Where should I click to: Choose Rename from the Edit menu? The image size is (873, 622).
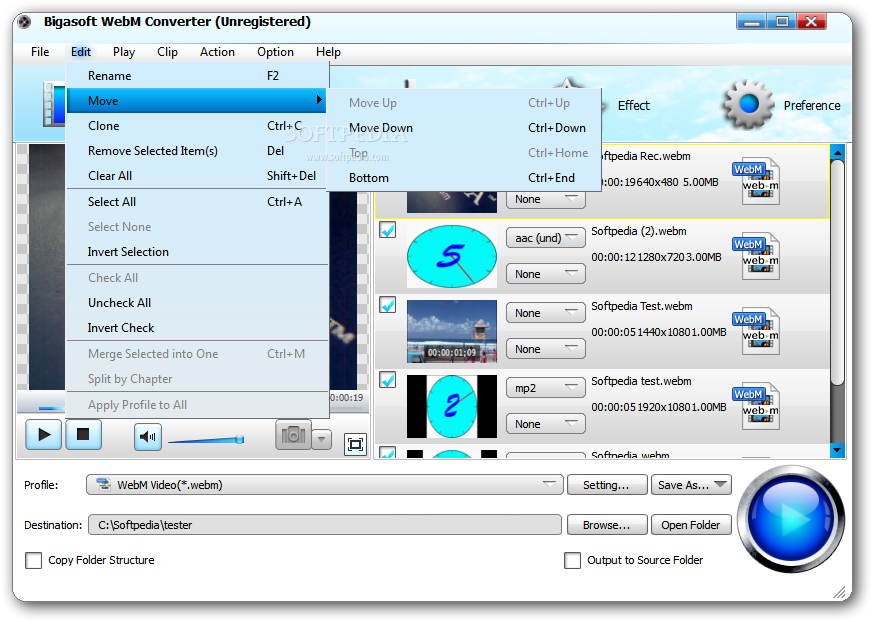click(197, 76)
